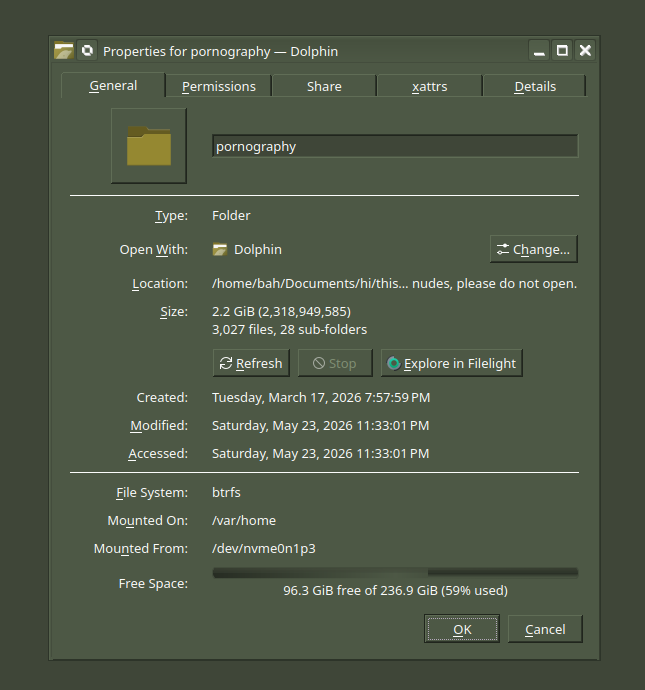The height and width of the screenshot is (690, 645).
Task: Click the Dolphin folder icon in title bar
Action: [64, 51]
